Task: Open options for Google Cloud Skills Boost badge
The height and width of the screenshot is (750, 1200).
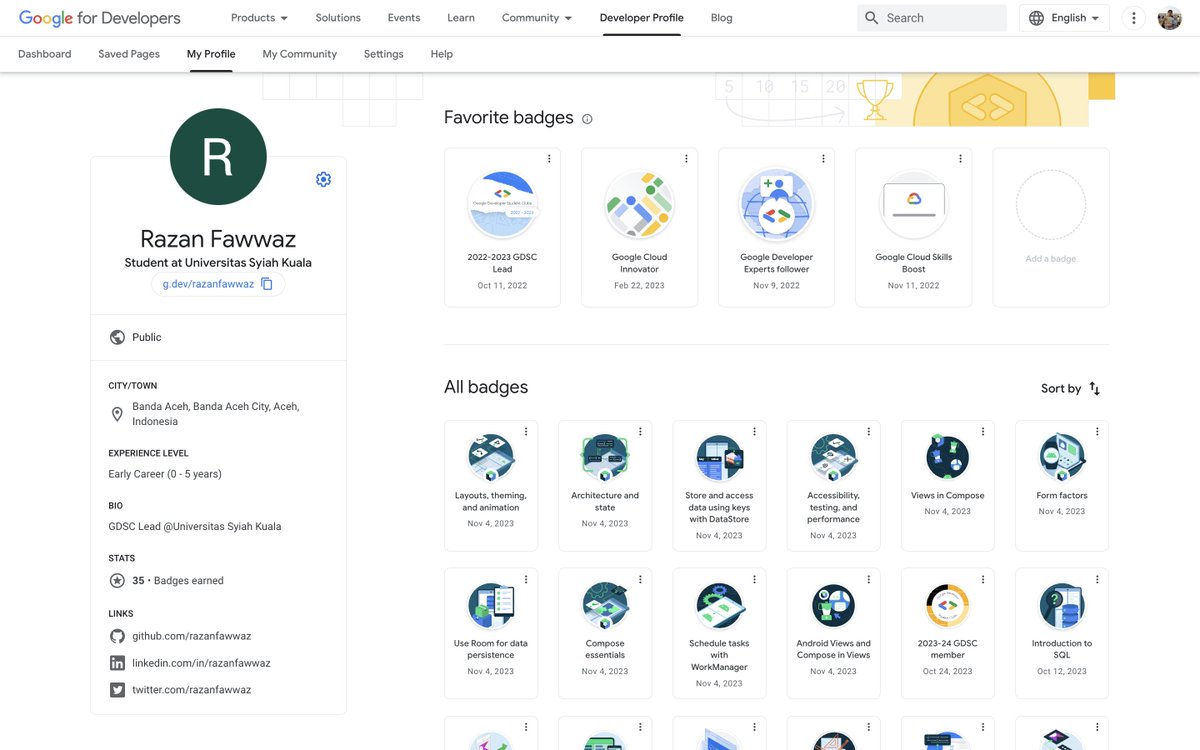Action: (x=960, y=159)
